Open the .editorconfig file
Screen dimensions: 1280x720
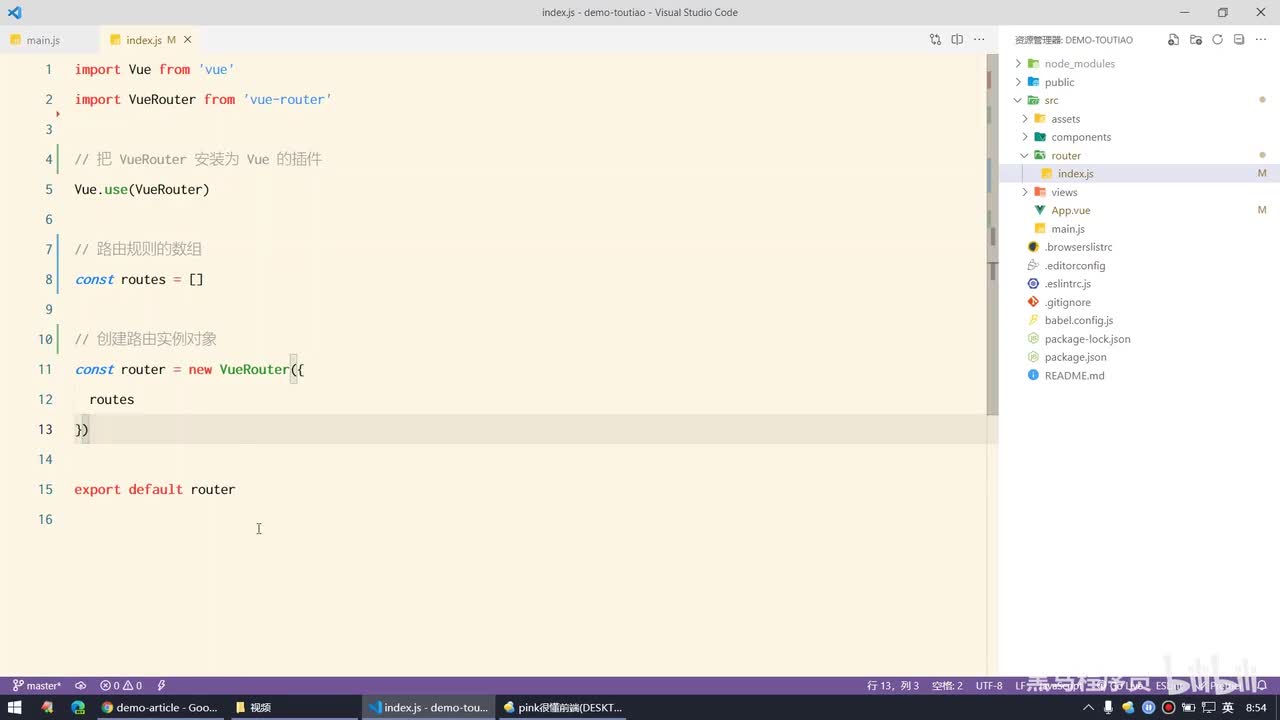pos(1139,265)
